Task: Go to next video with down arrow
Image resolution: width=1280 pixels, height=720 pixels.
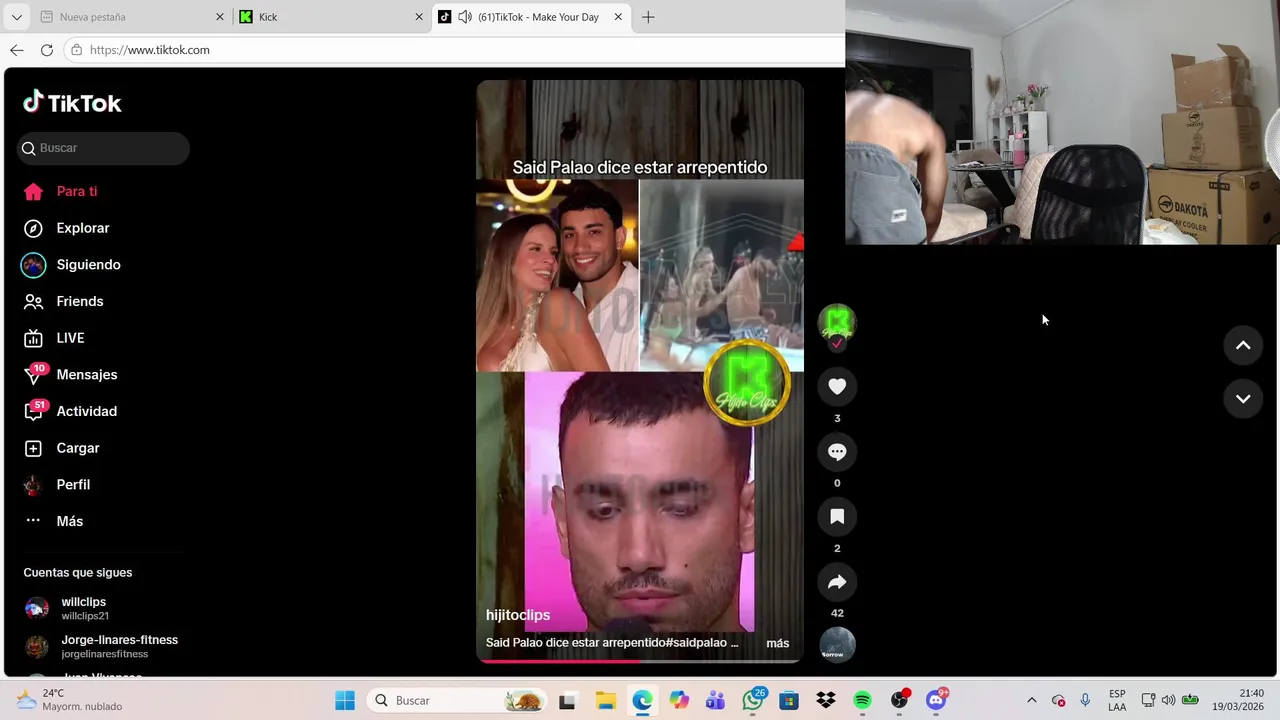Action: tap(1243, 398)
